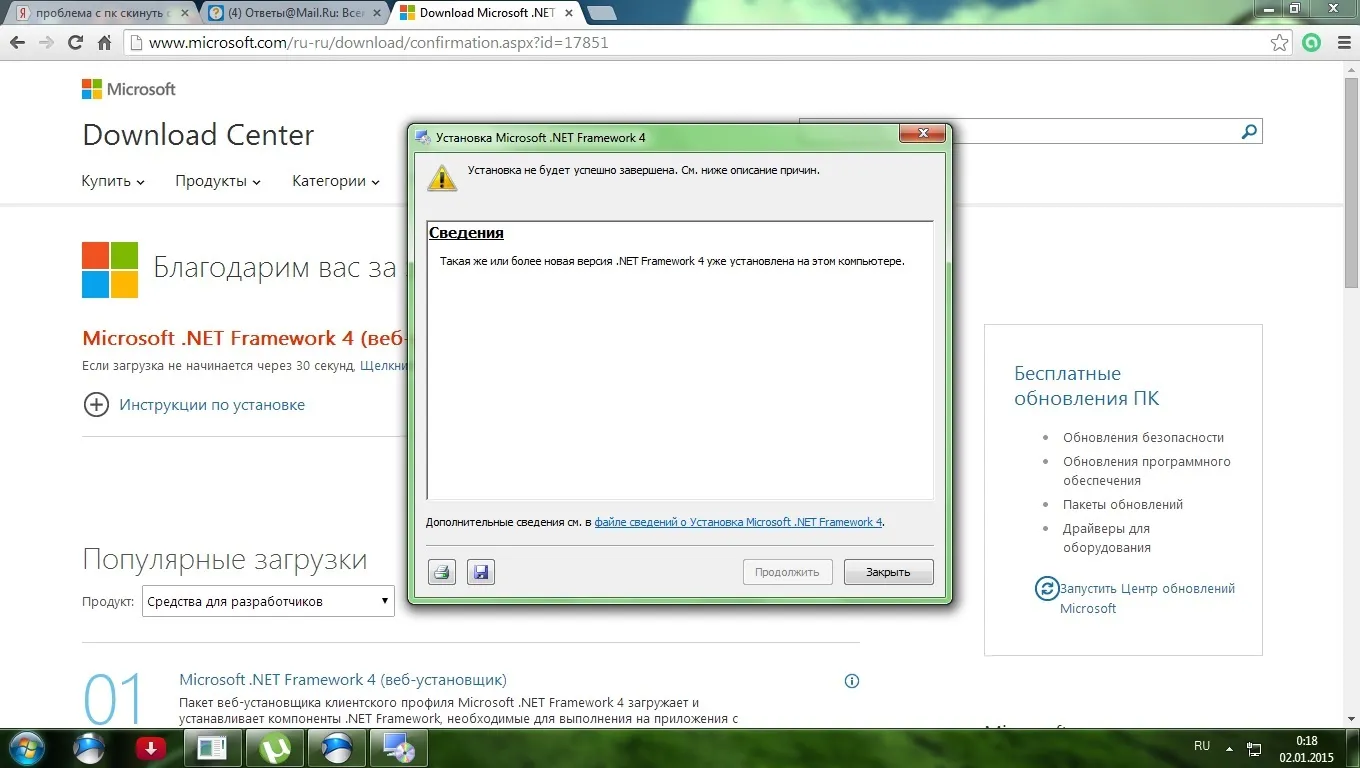Click Запустить Центр обновлений Microsoft link
This screenshot has width=1360, height=768.
point(1146,598)
